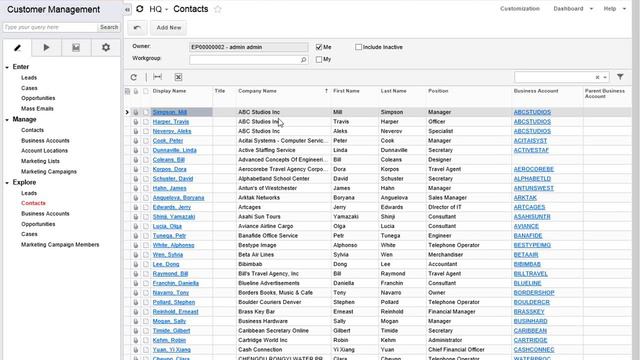Viewport: 640px width, 360px height.
Task: Open Marketing Campaign Members under Explore
Action: pyautogui.click(x=60, y=245)
